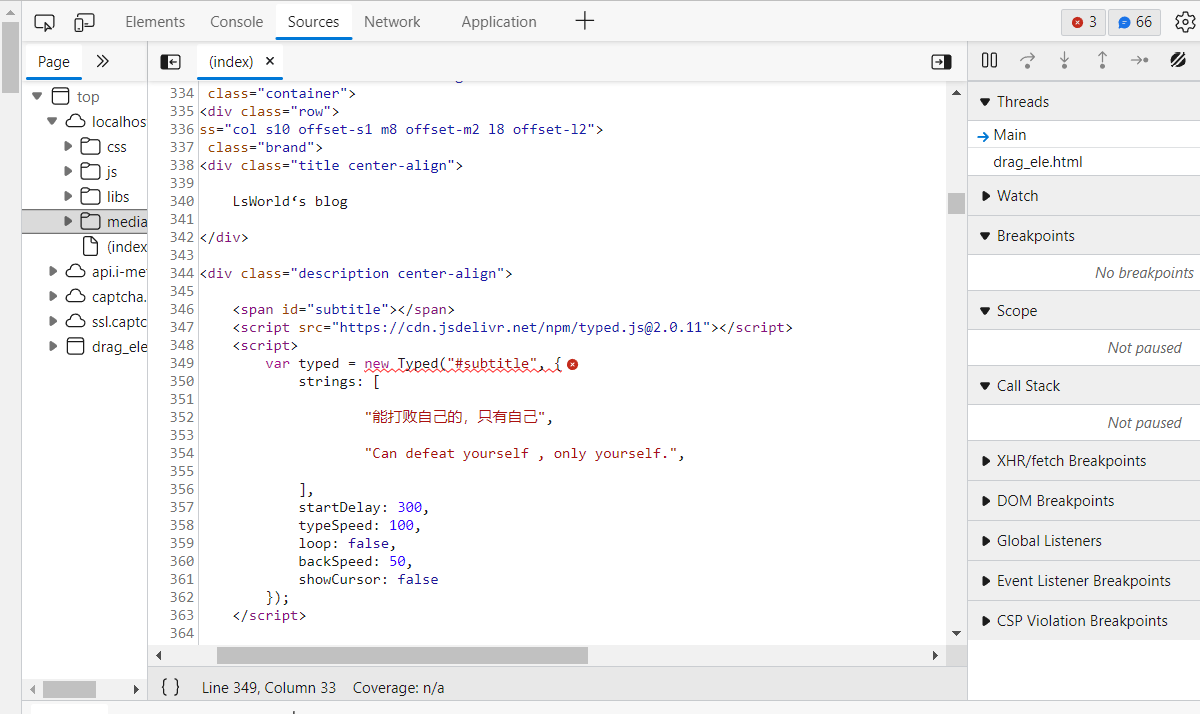The image size is (1200, 714).
Task: Select the drag_ele.html thread
Action: coord(1084,162)
